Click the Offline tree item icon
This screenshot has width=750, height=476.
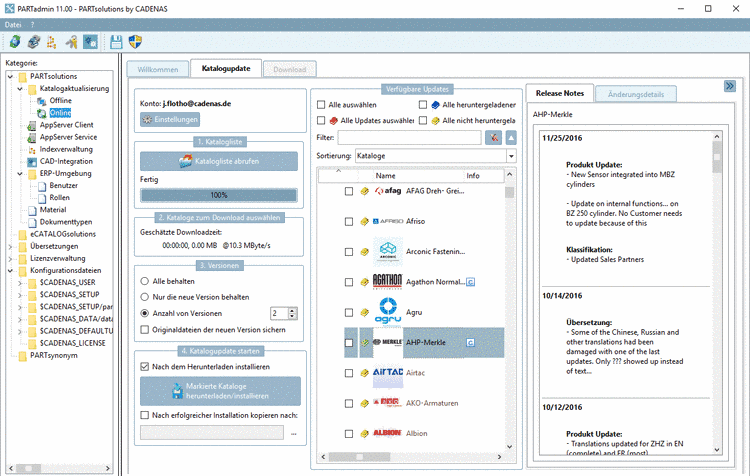click(42, 101)
